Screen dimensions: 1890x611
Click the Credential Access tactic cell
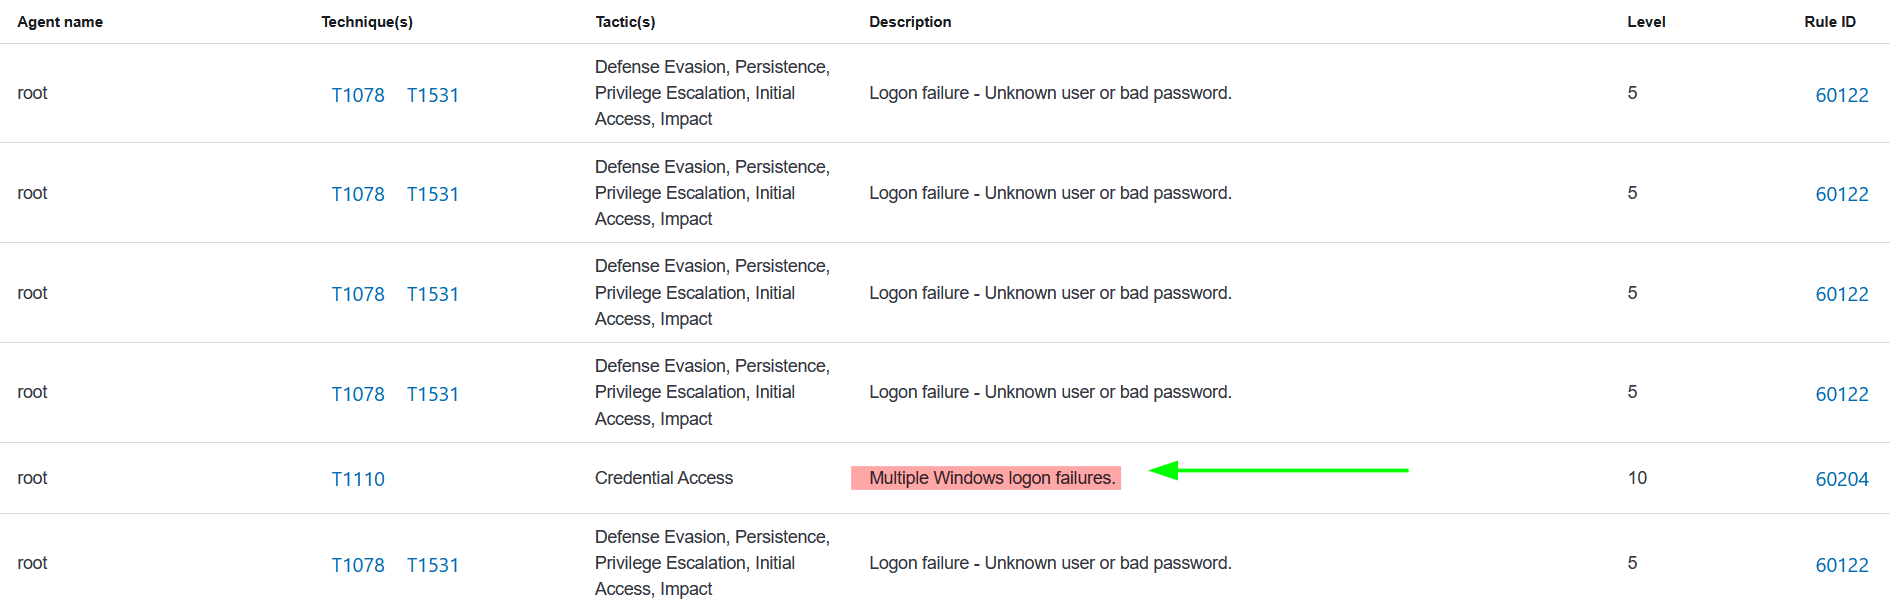[x=664, y=478]
